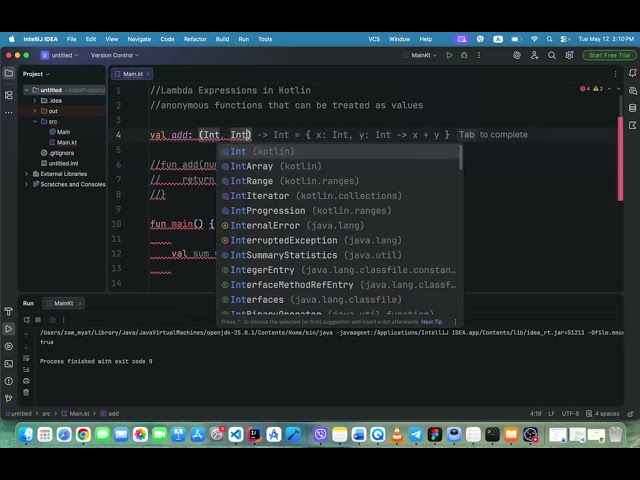This screenshot has width=640, height=480.
Task: Click the add breadcrumb in status bar
Action: click(x=109, y=413)
